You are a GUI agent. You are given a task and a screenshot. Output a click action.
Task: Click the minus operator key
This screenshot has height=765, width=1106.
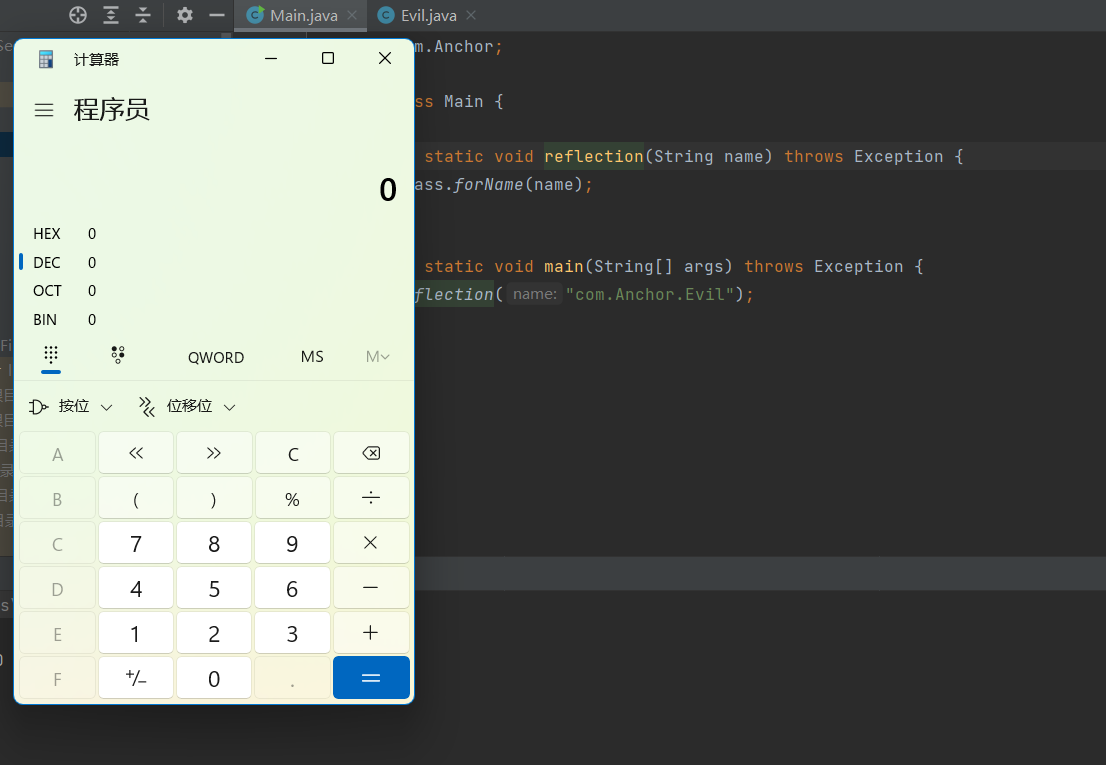coord(371,588)
